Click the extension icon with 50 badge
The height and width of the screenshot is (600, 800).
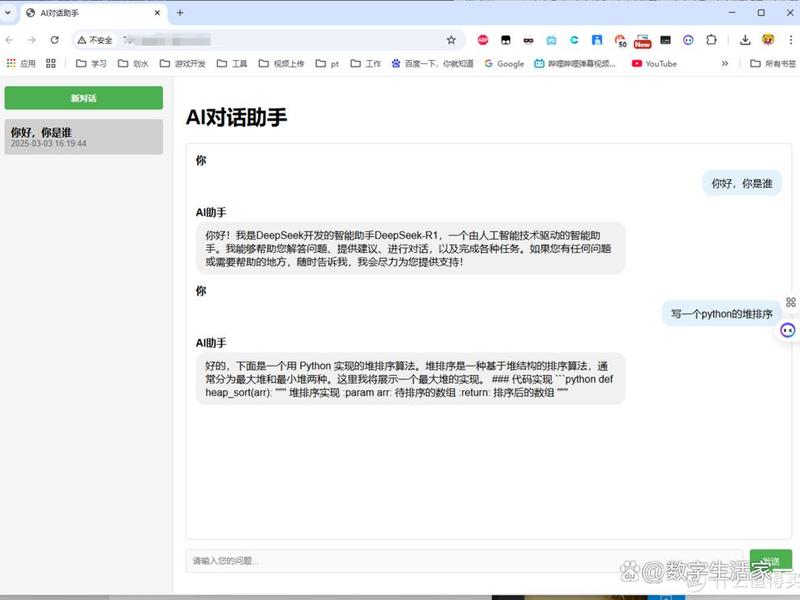pos(620,40)
